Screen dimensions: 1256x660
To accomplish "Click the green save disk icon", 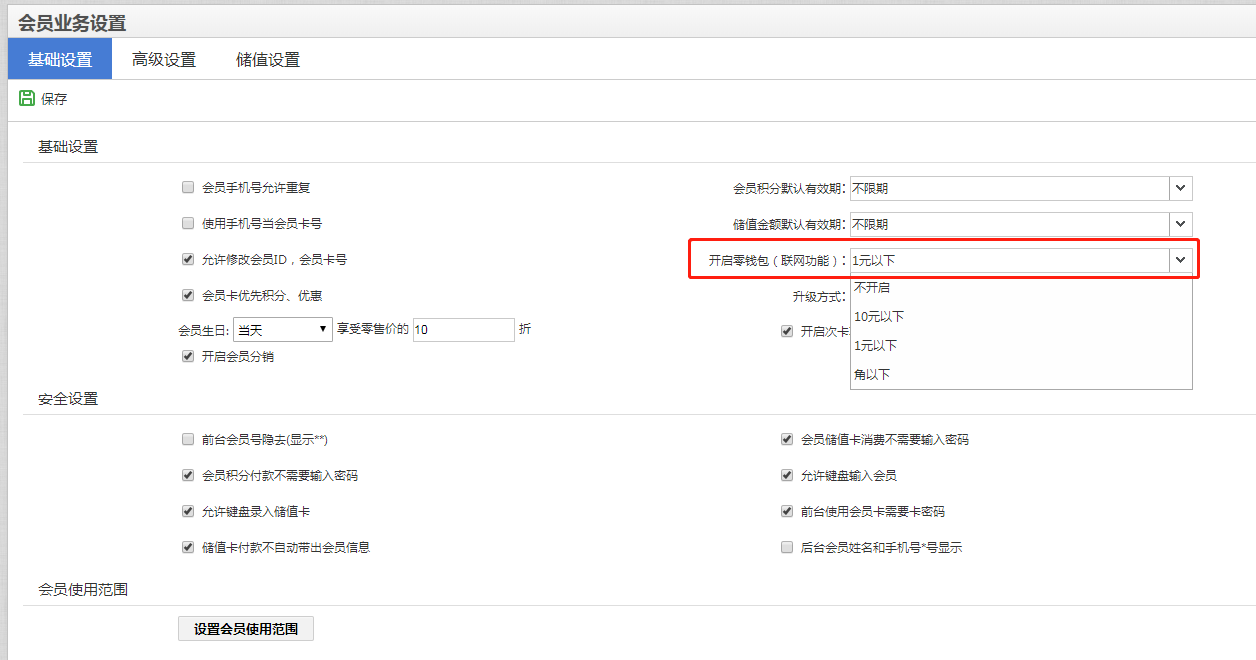I will 27,98.
